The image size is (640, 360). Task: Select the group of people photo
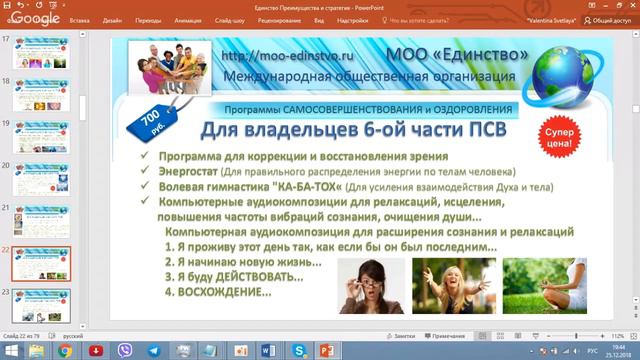(x=170, y=68)
